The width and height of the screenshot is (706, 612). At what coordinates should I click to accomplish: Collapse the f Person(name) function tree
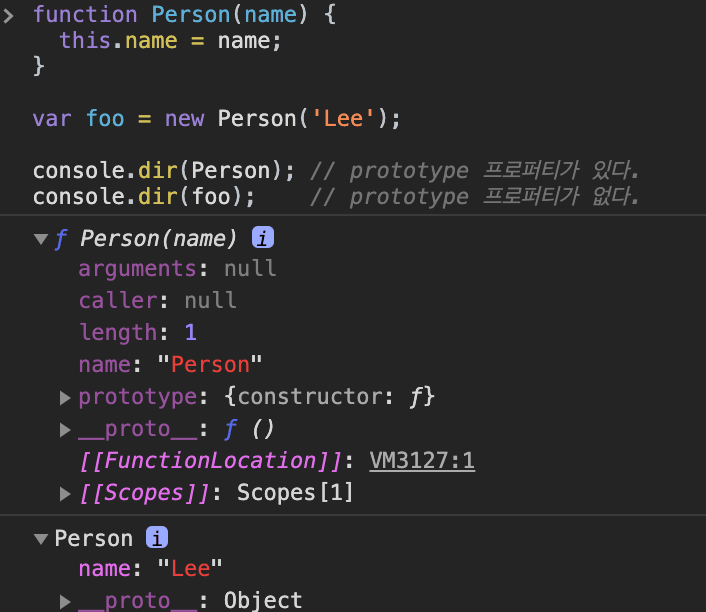tap(41, 239)
